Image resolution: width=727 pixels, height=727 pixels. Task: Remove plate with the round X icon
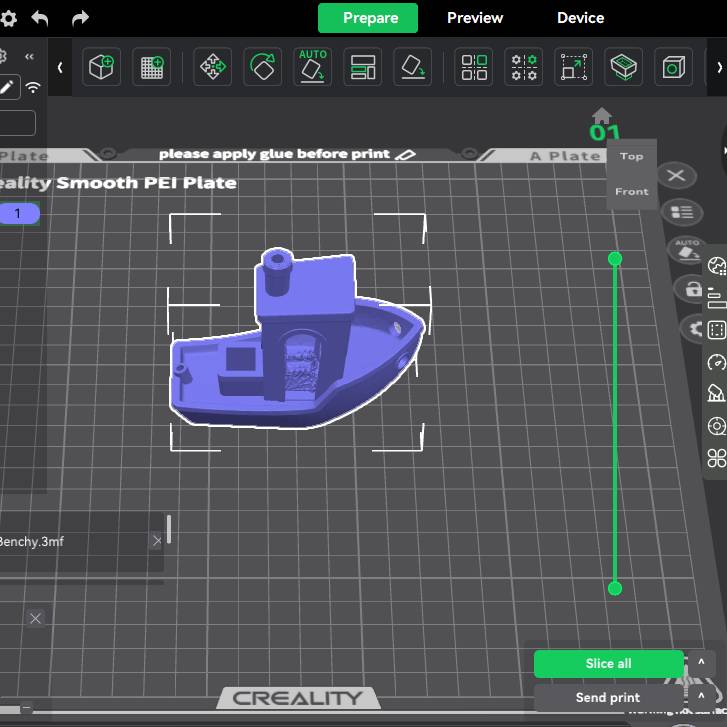[x=676, y=175]
